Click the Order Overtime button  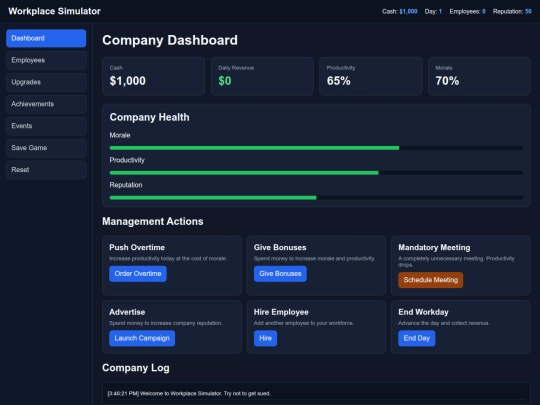[x=138, y=274]
